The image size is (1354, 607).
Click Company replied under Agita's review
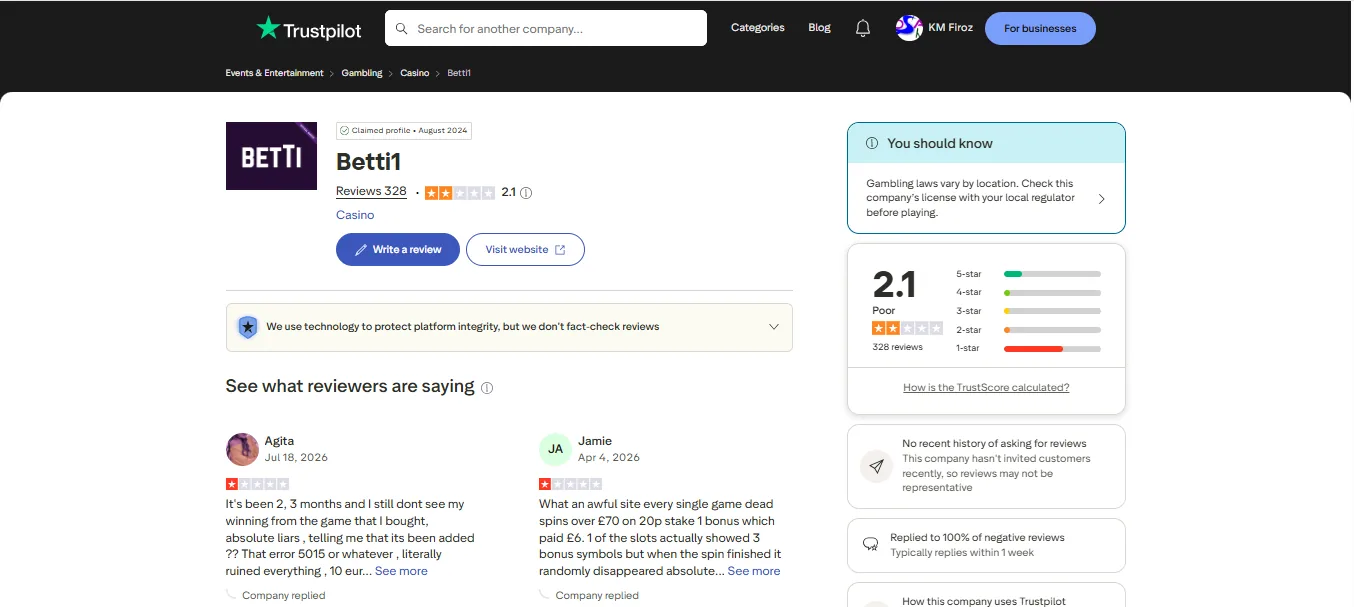(284, 595)
